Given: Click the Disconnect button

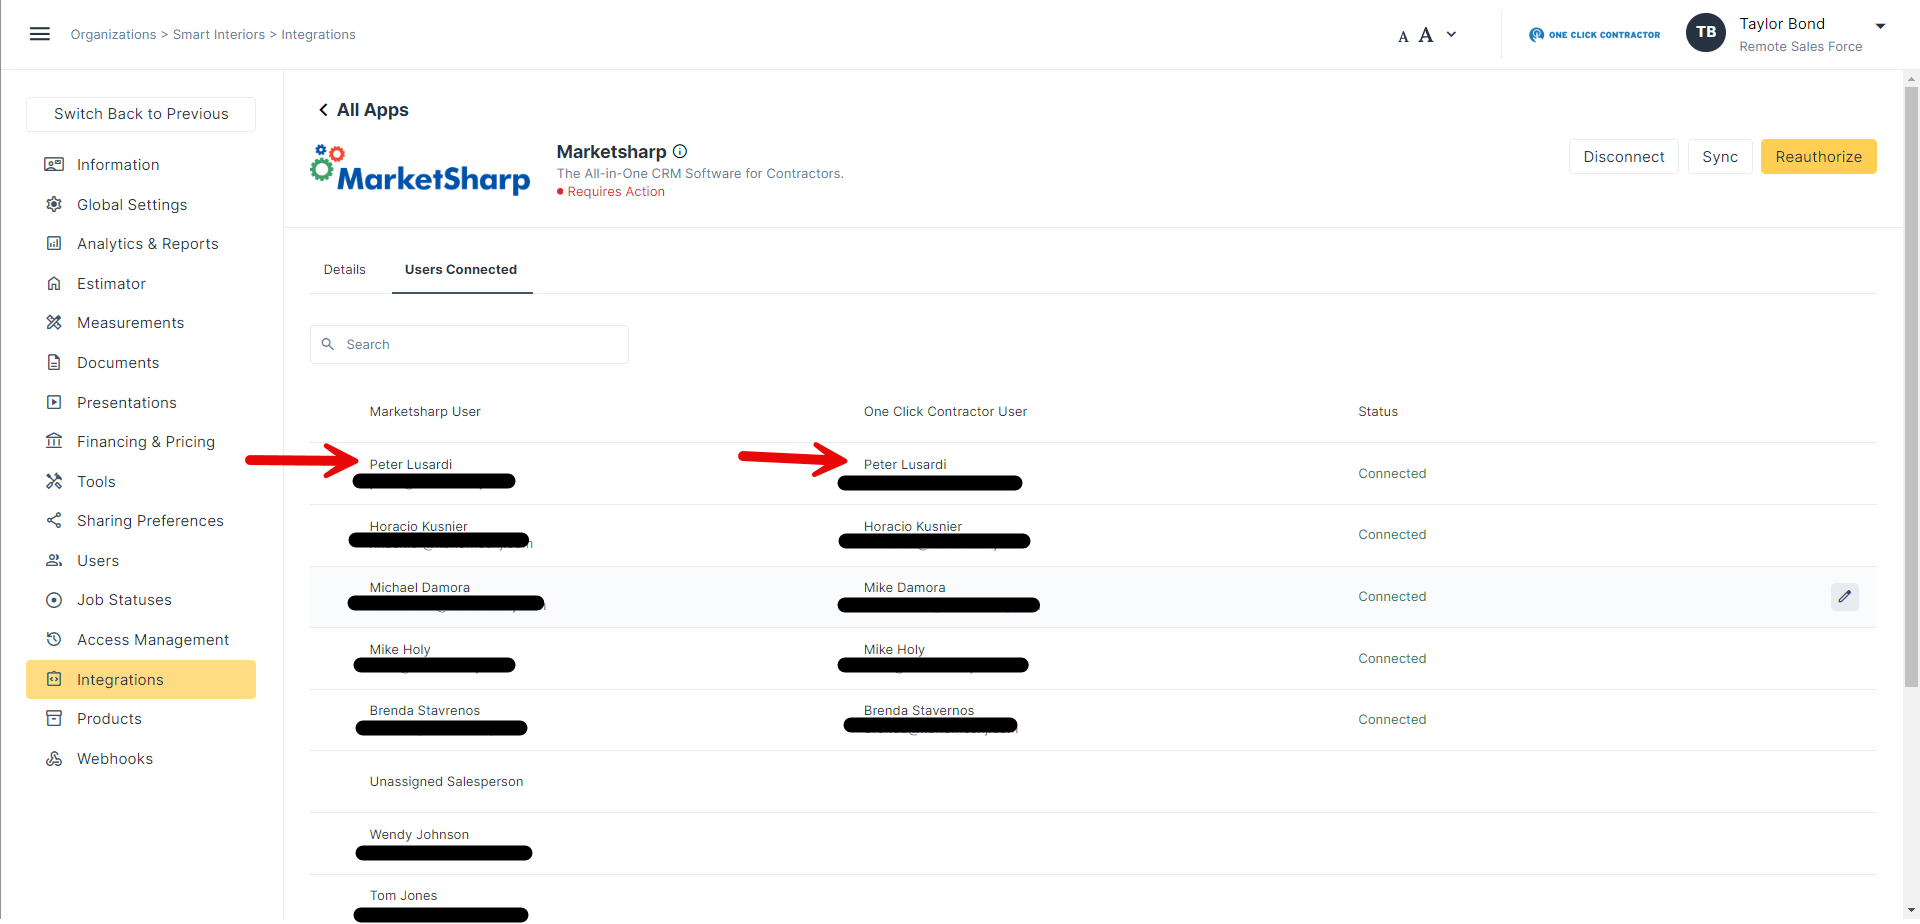Looking at the screenshot, I should coord(1624,157).
